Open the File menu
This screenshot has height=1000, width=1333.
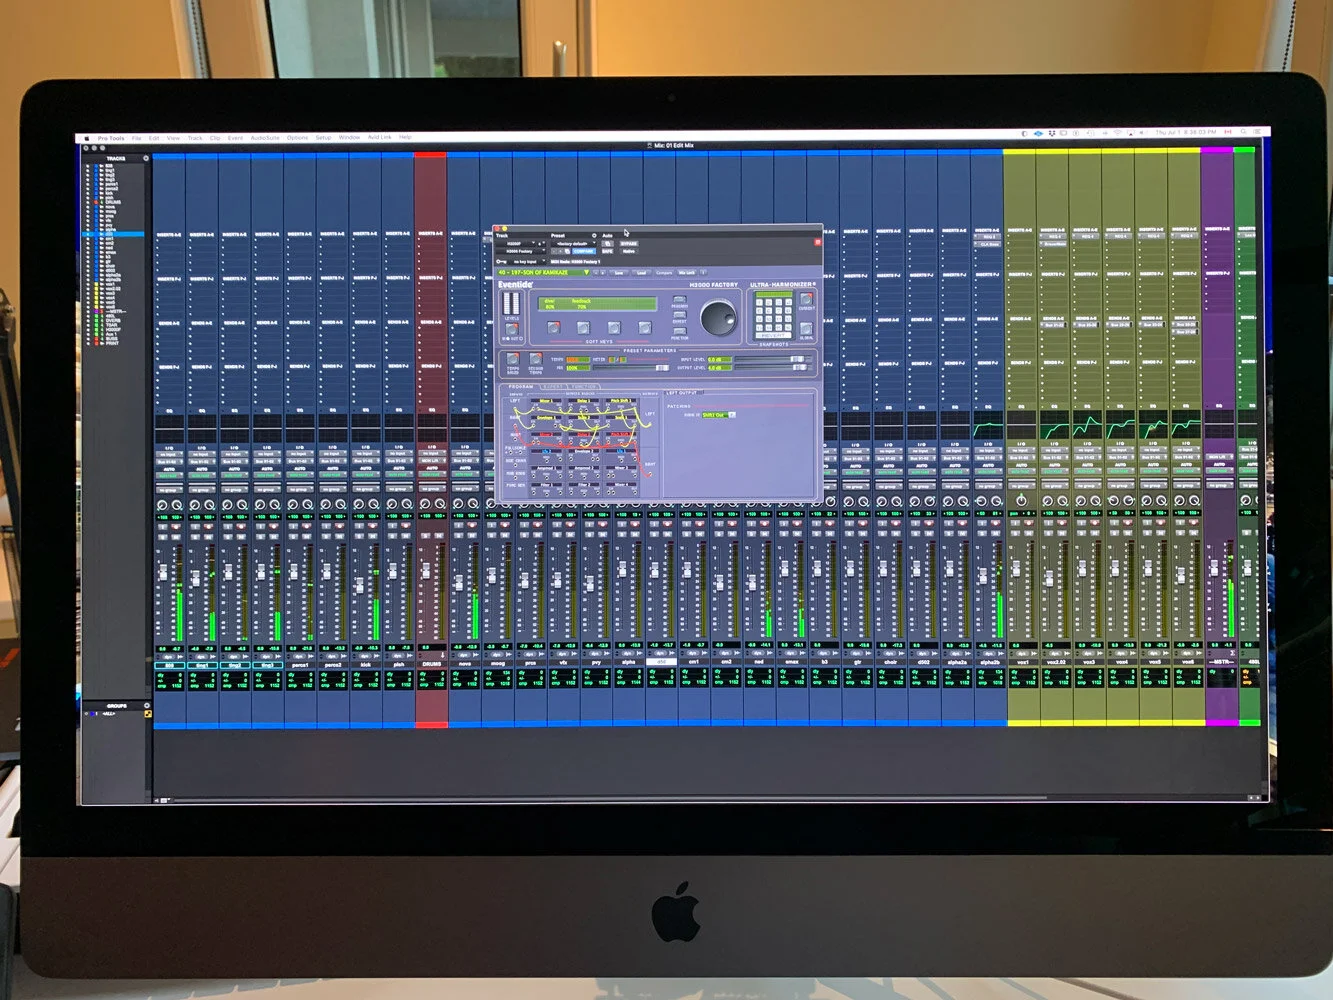[x=136, y=138]
